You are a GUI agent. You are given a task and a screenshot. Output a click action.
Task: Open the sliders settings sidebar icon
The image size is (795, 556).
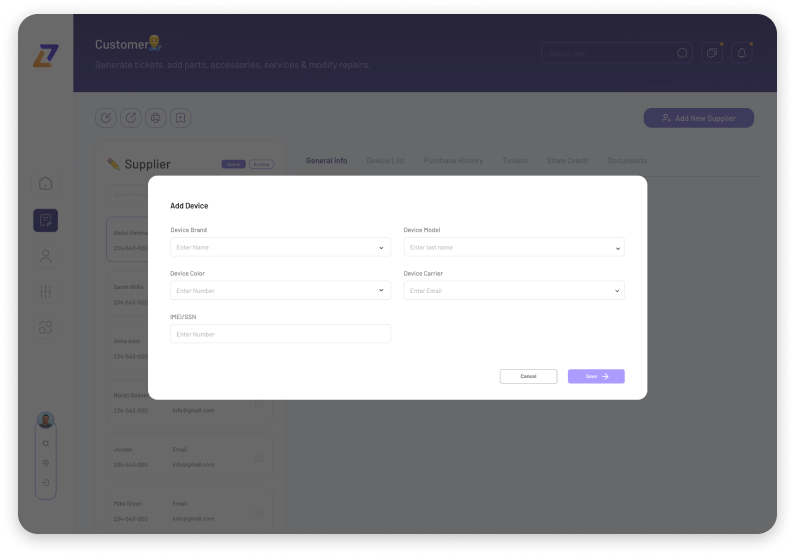45,291
